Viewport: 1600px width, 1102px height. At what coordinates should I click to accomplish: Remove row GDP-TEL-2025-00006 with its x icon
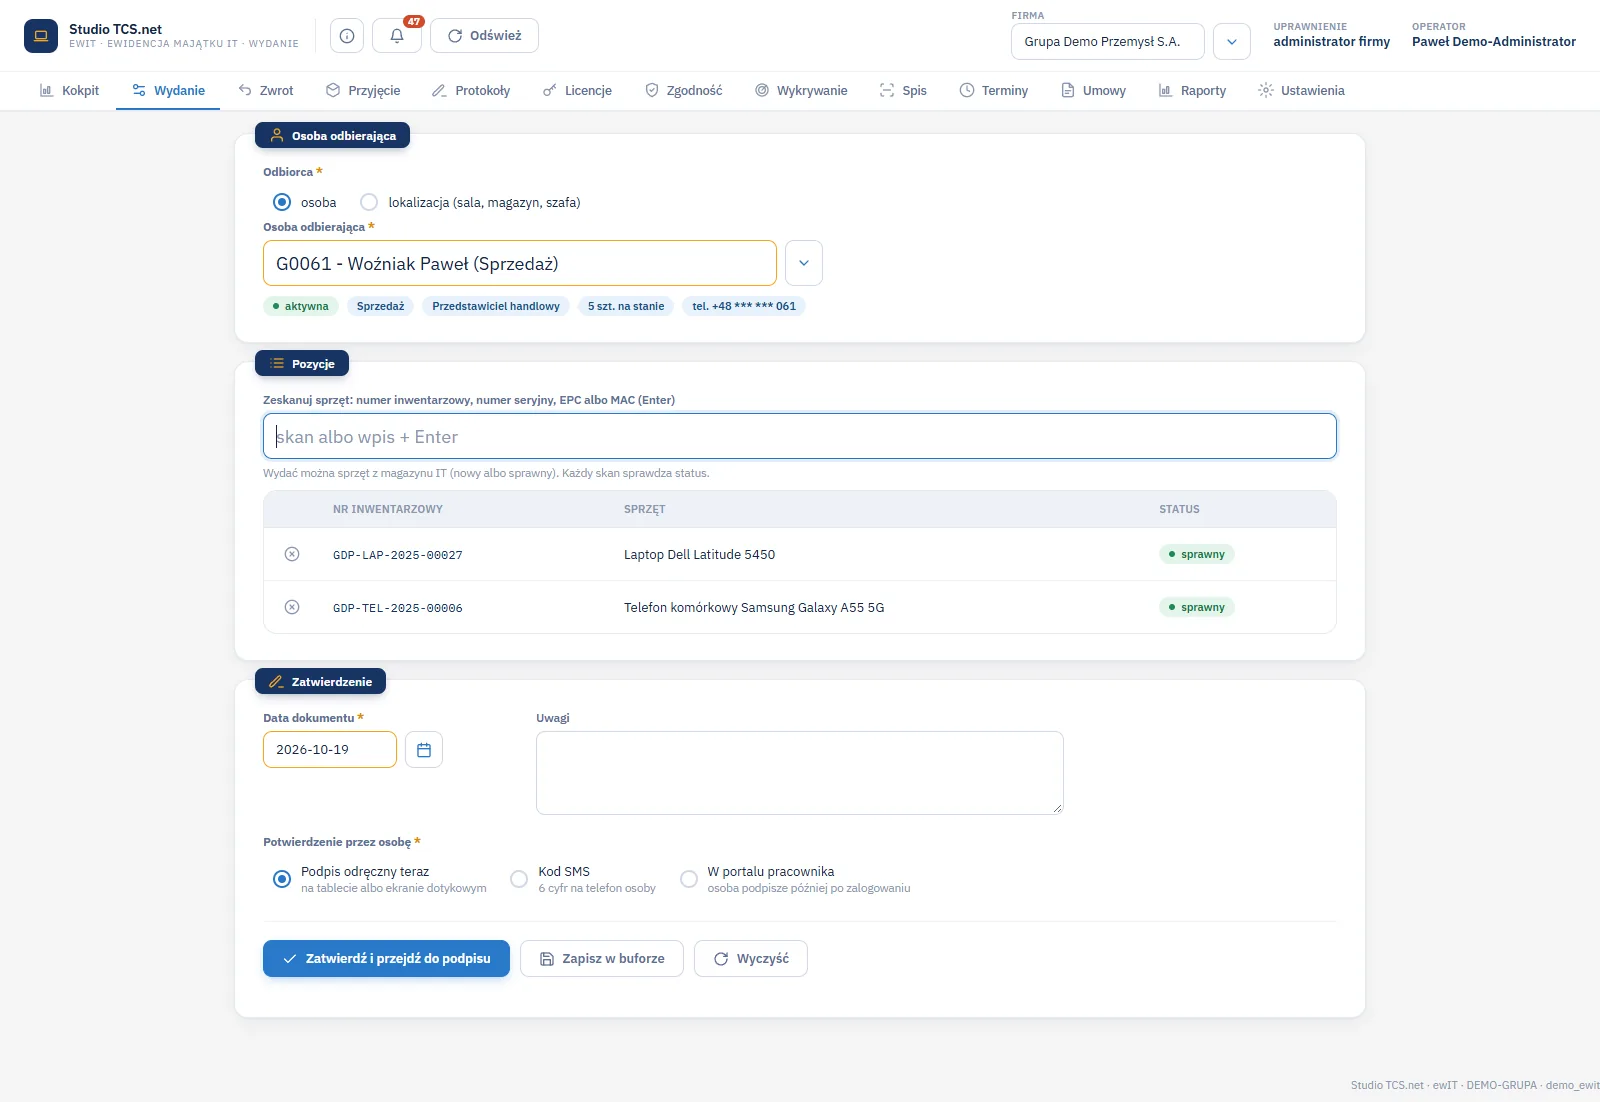coord(292,607)
